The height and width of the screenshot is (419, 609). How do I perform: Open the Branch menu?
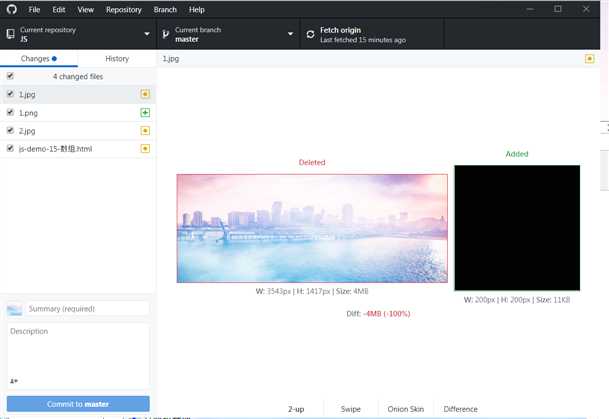(165, 10)
